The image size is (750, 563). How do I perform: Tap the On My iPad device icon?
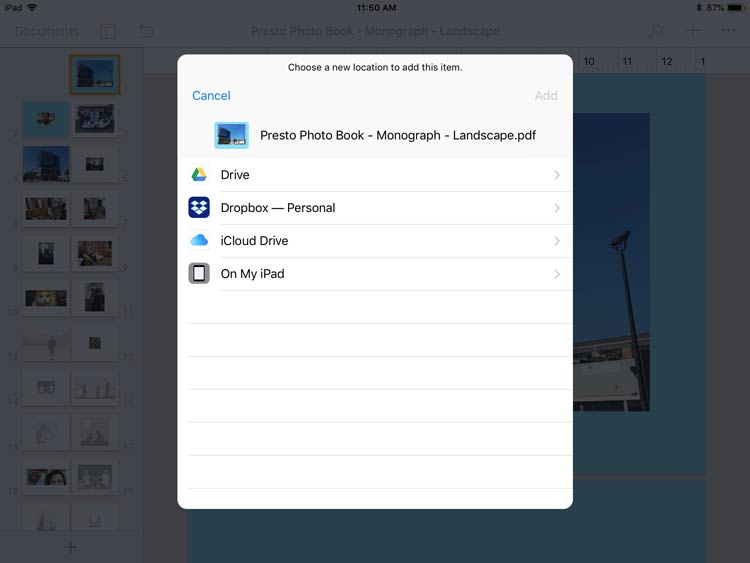coord(199,274)
